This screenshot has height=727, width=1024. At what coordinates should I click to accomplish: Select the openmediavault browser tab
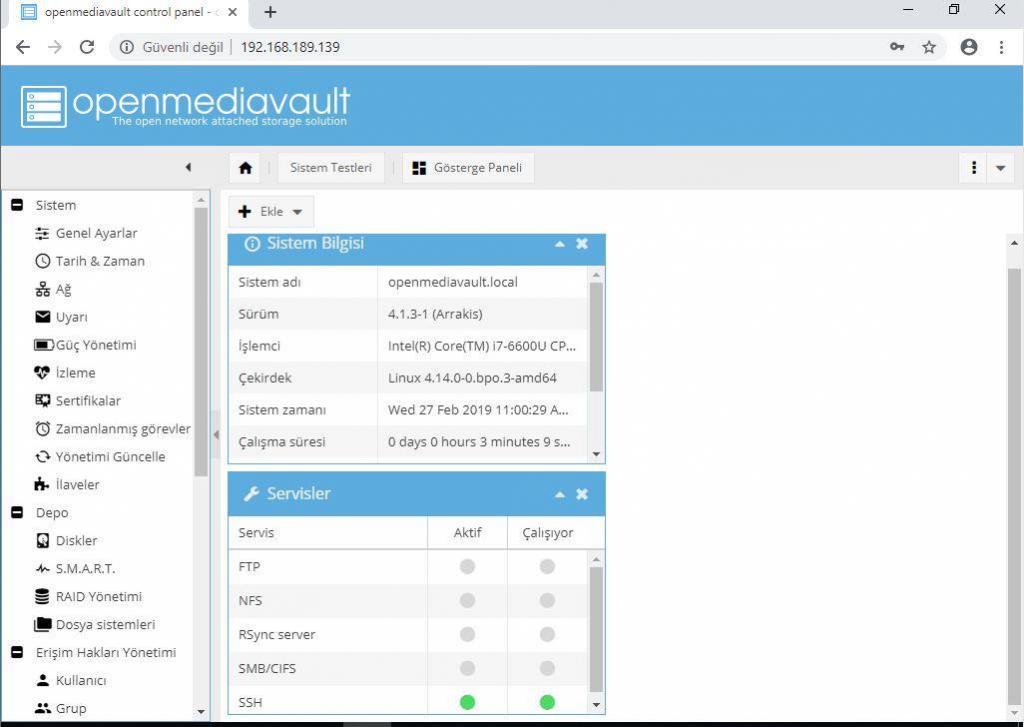(x=129, y=12)
